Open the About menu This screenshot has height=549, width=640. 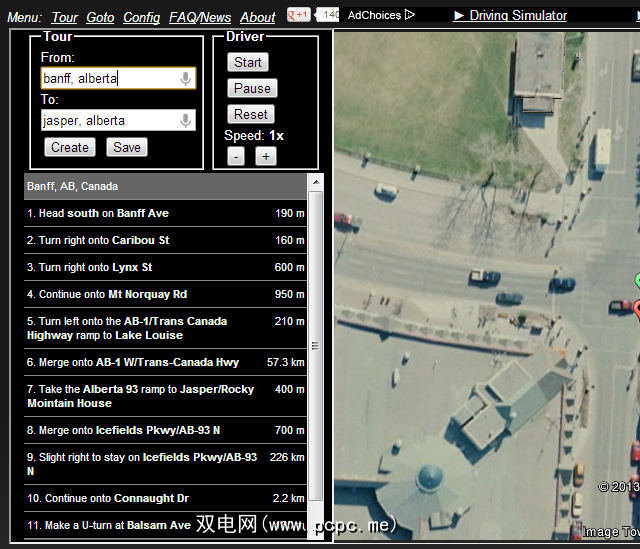point(257,17)
